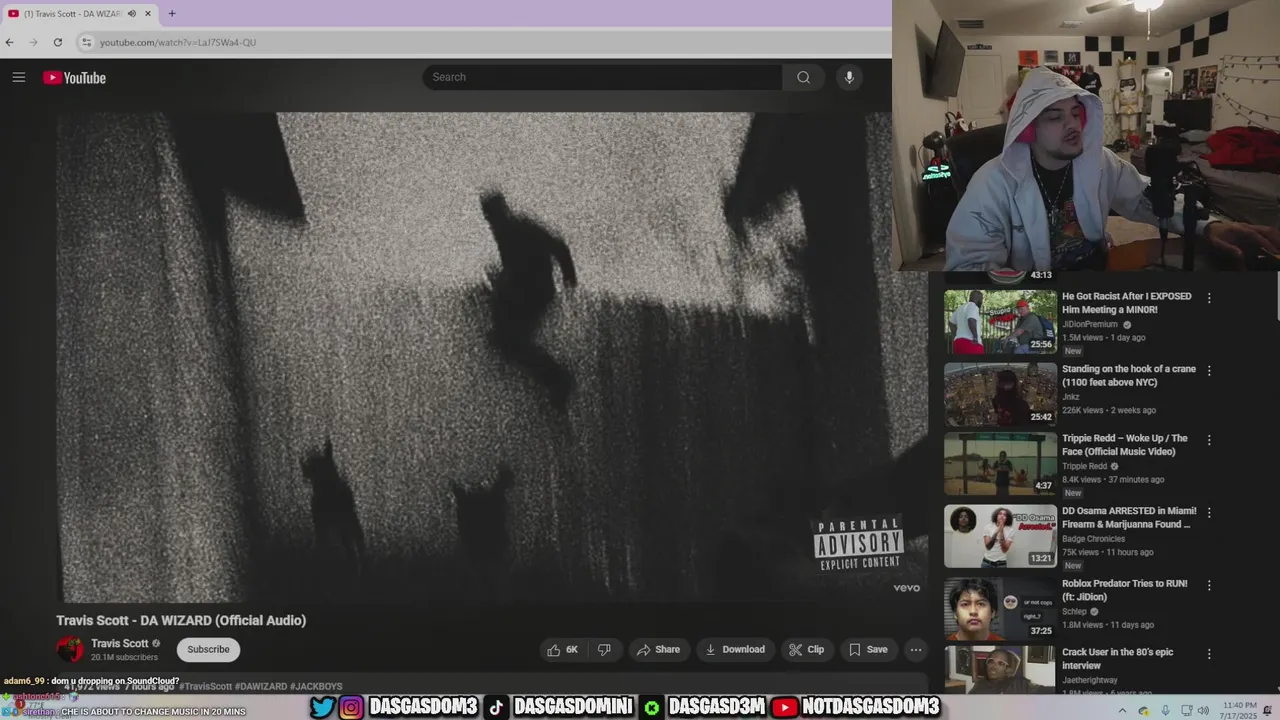This screenshot has height=720, width=1280.
Task: Start voice search with microphone icon
Action: point(849,77)
